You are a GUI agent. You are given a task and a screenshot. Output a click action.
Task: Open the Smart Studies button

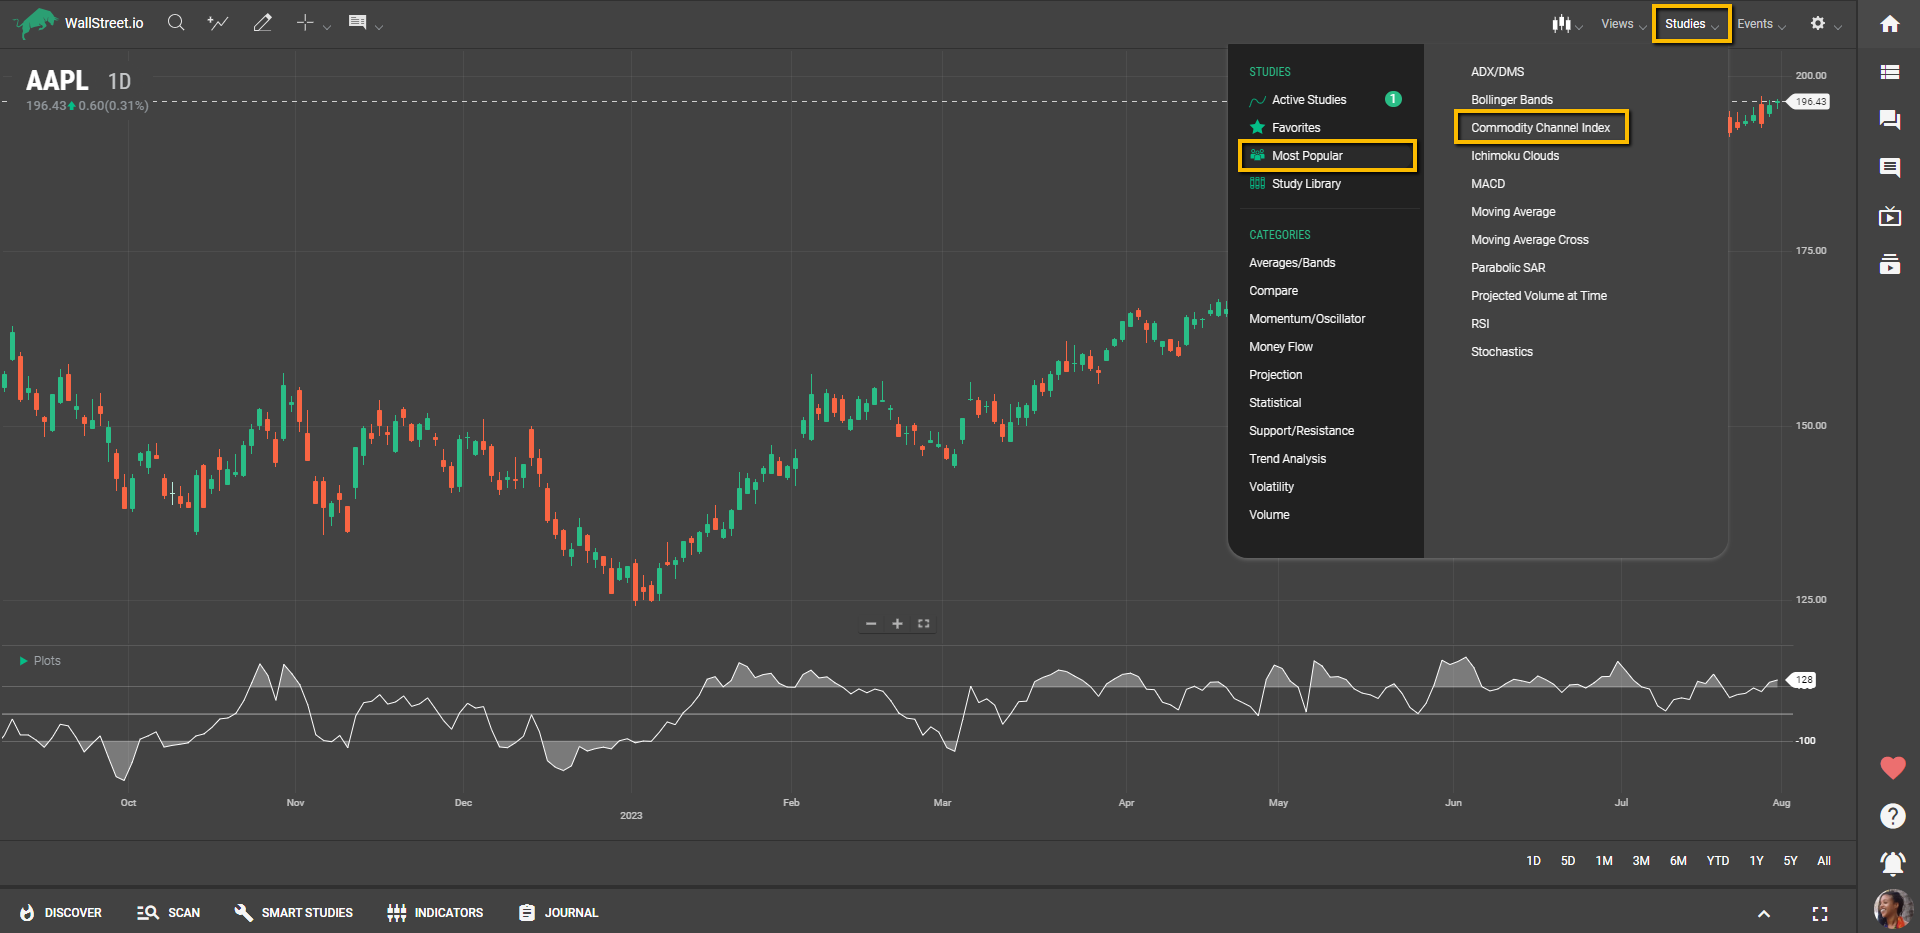tap(294, 913)
